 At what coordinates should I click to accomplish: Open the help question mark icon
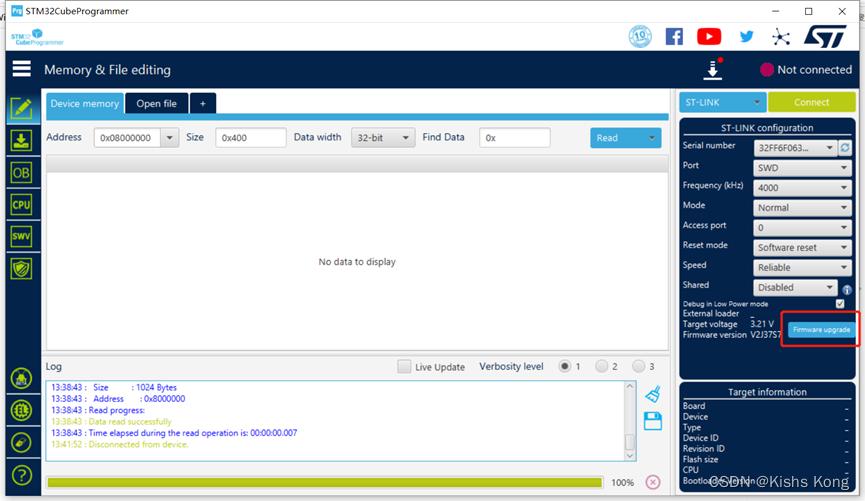click(x=22, y=475)
